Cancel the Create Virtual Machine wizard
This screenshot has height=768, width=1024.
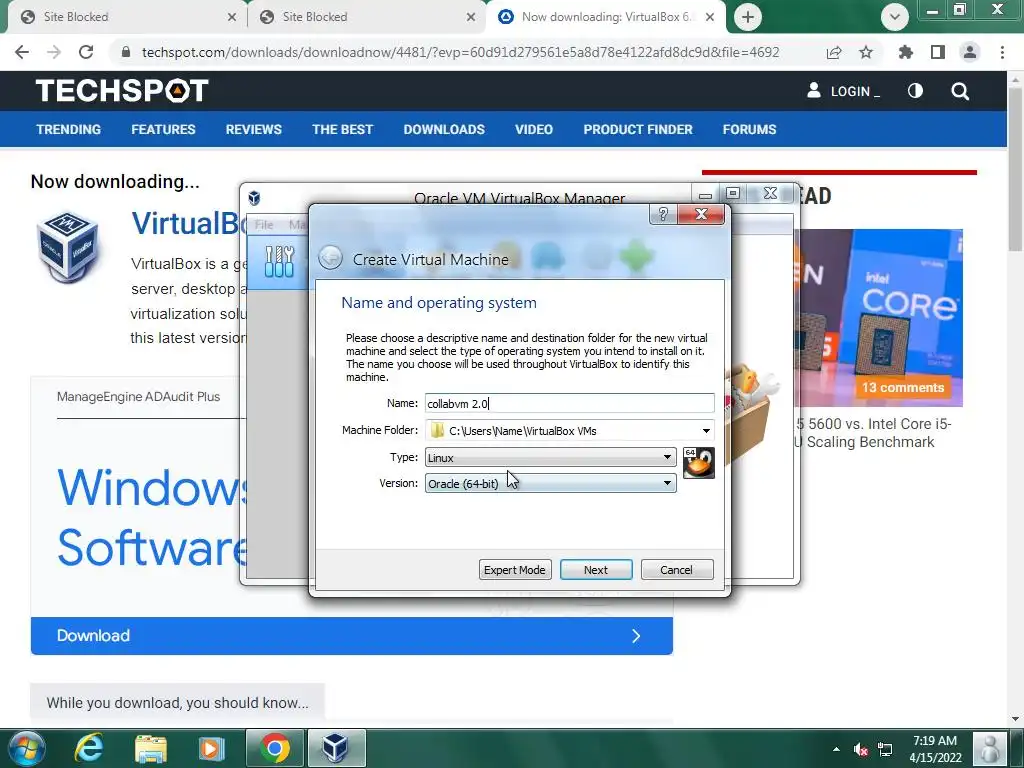[676, 569]
